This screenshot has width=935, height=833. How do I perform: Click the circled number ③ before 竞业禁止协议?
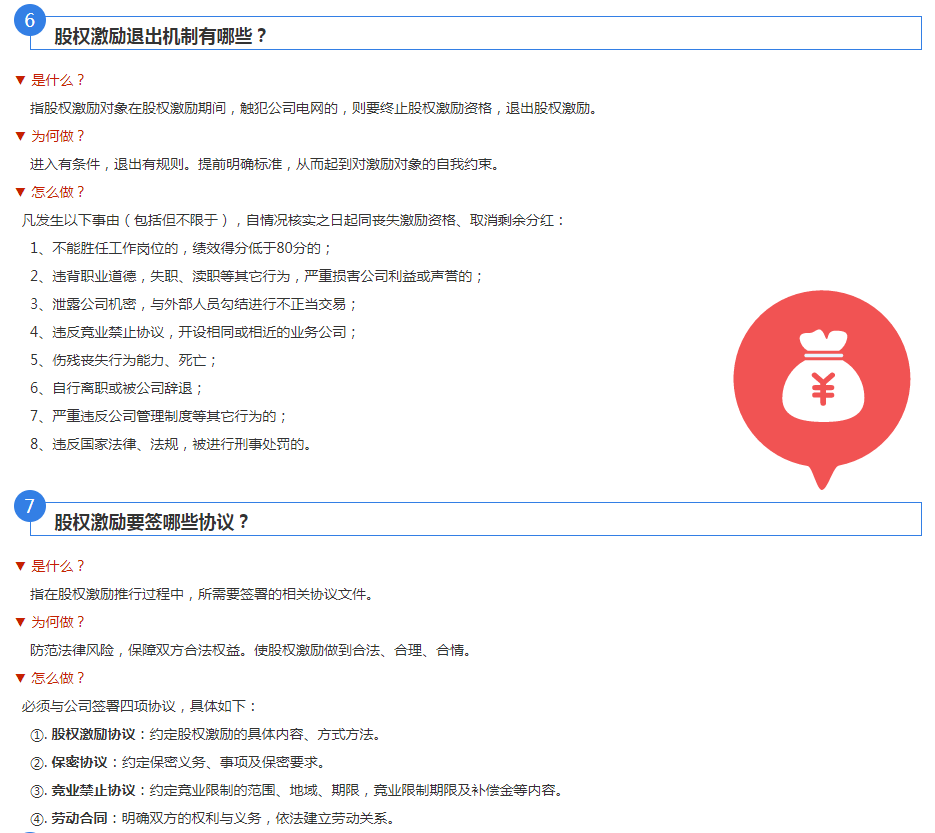38,791
